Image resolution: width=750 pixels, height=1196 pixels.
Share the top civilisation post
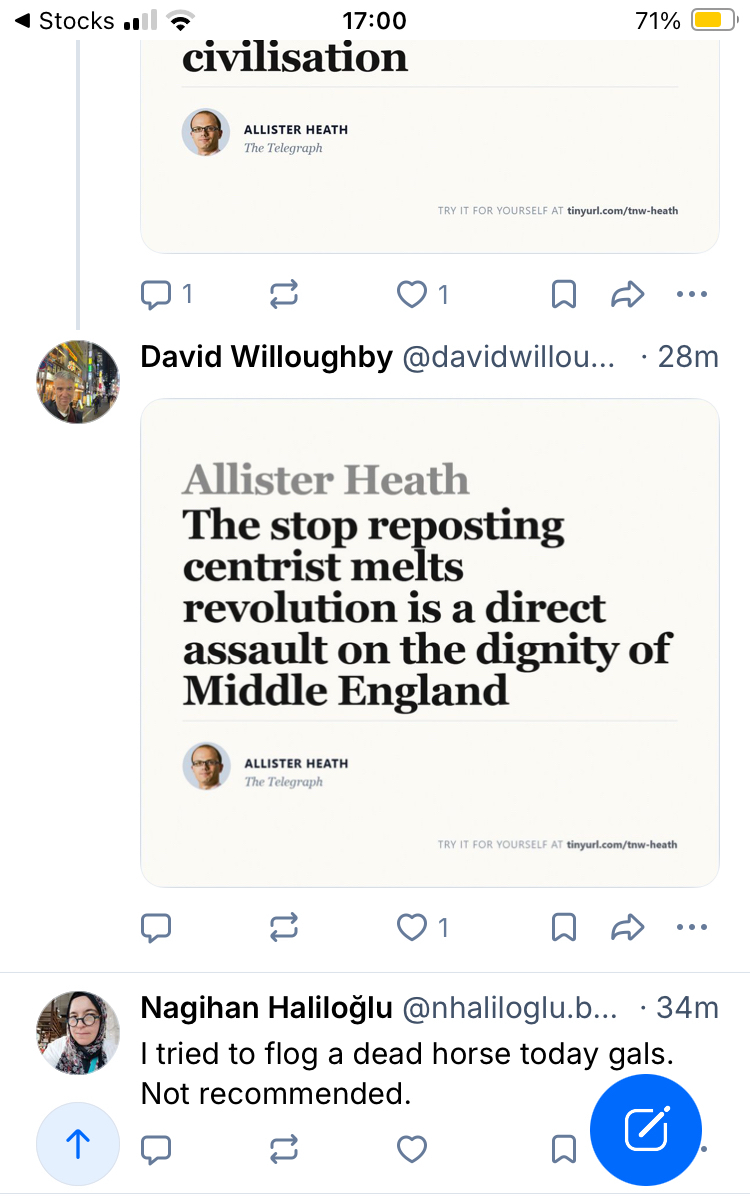click(627, 294)
